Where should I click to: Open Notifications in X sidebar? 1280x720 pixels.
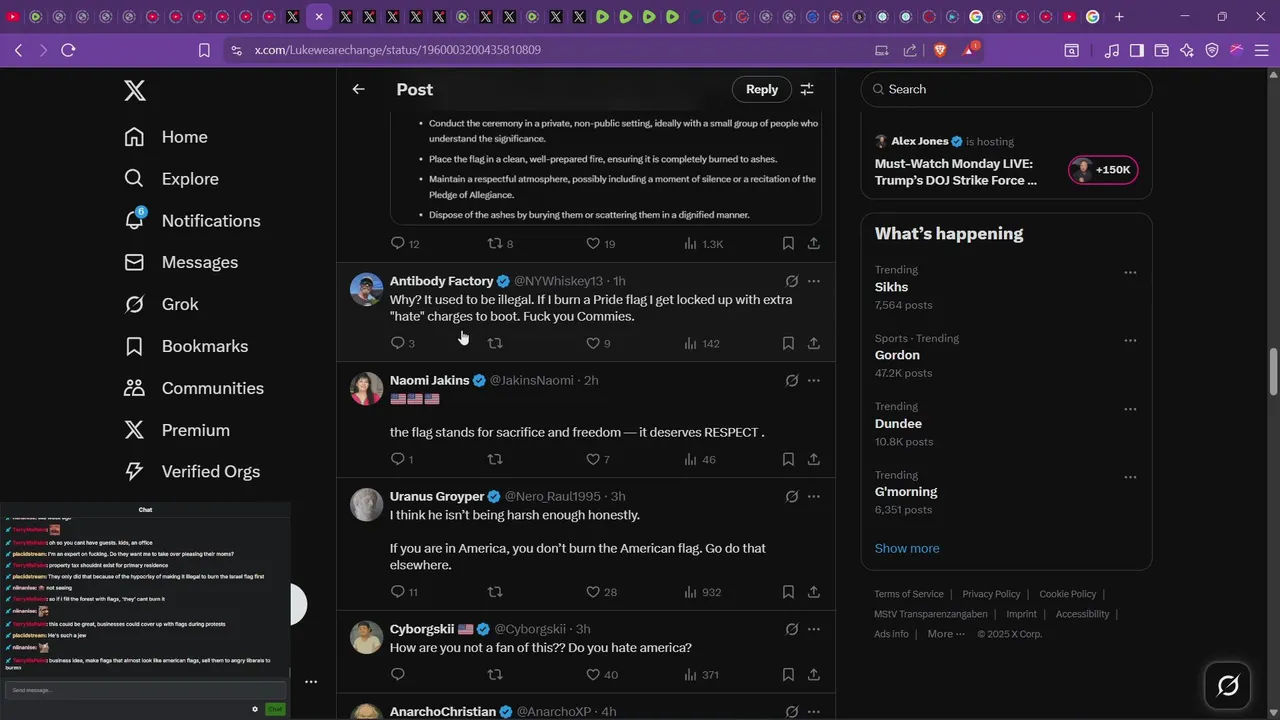(192, 221)
